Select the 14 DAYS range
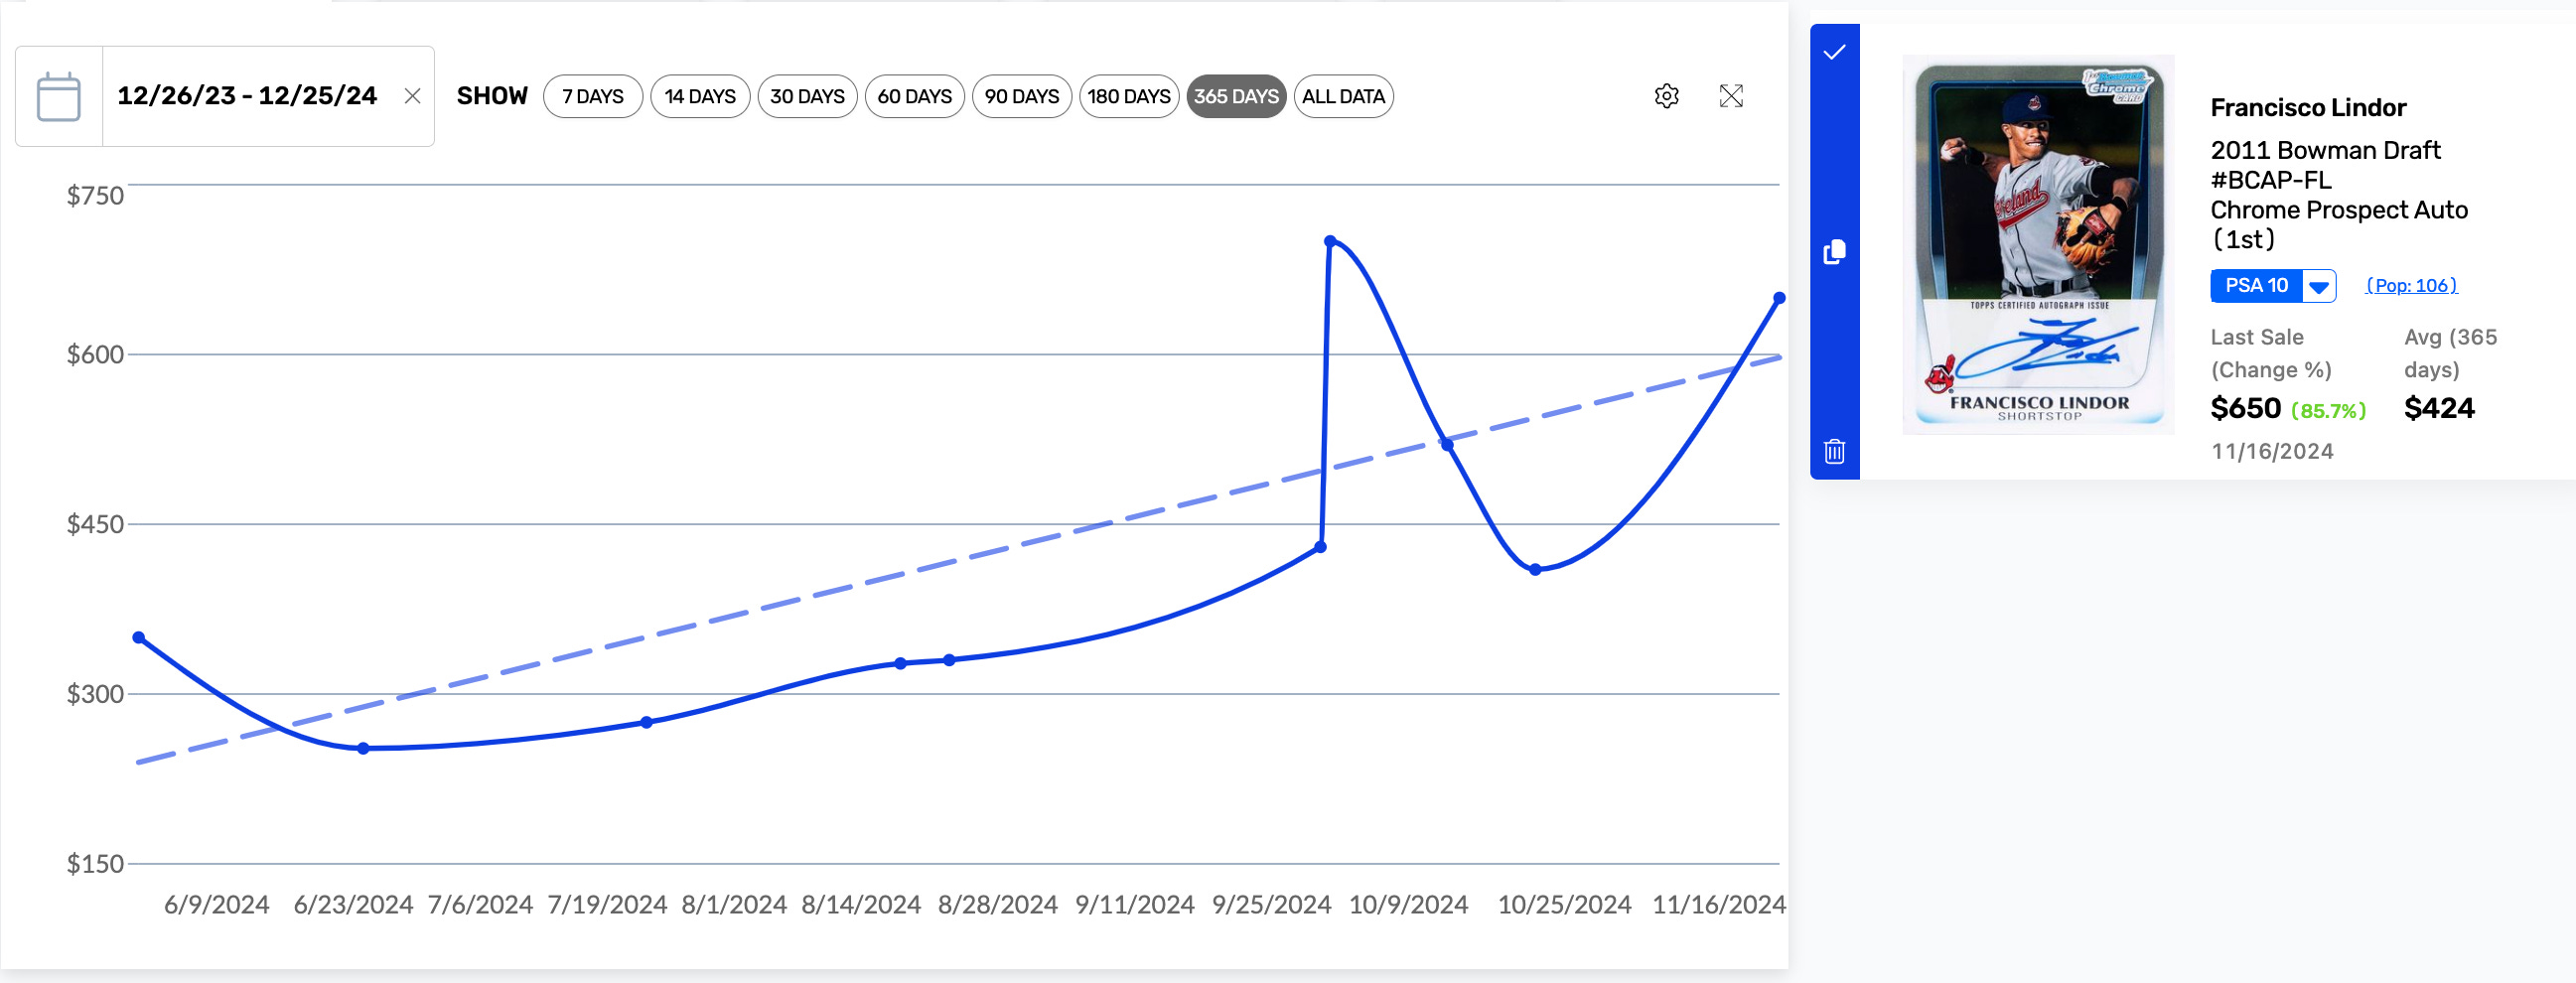2576x983 pixels. (700, 96)
